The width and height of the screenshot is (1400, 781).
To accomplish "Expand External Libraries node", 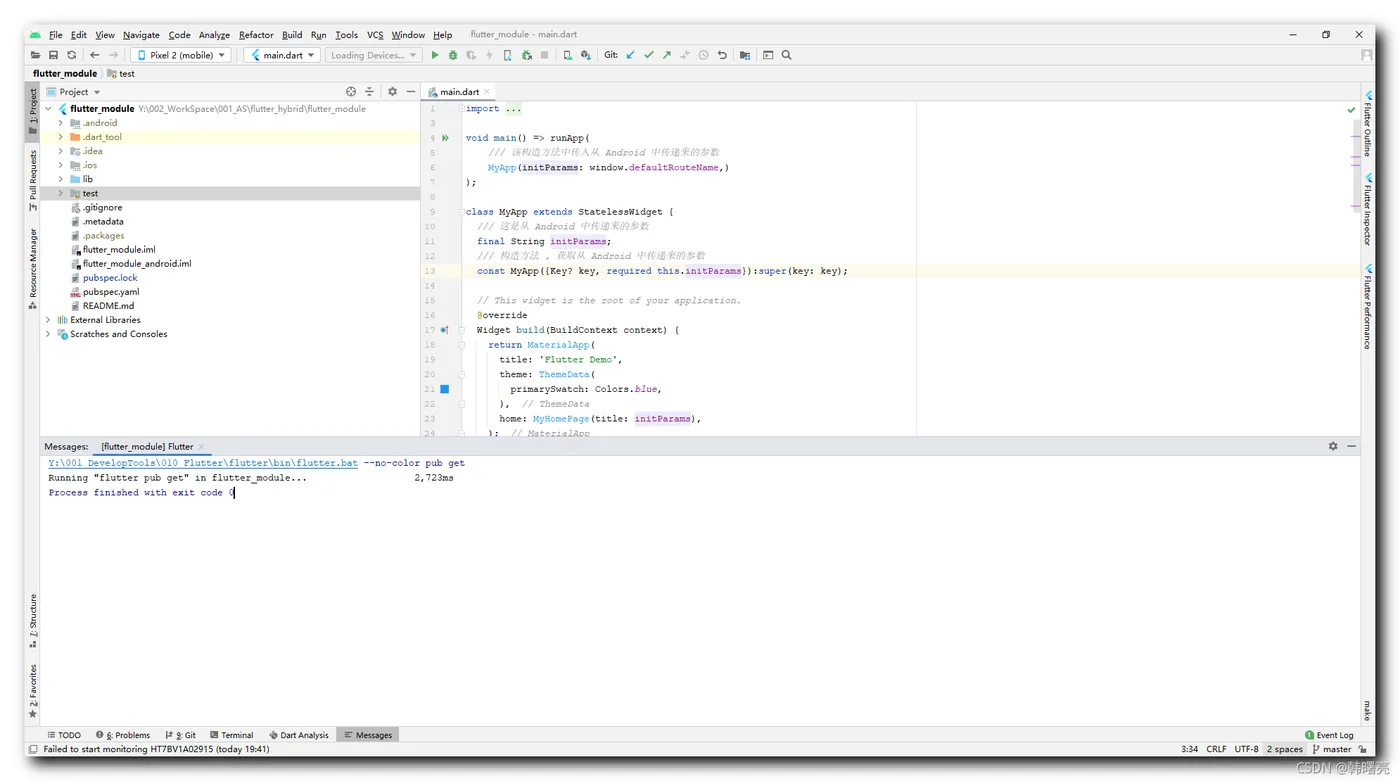I will [48, 320].
